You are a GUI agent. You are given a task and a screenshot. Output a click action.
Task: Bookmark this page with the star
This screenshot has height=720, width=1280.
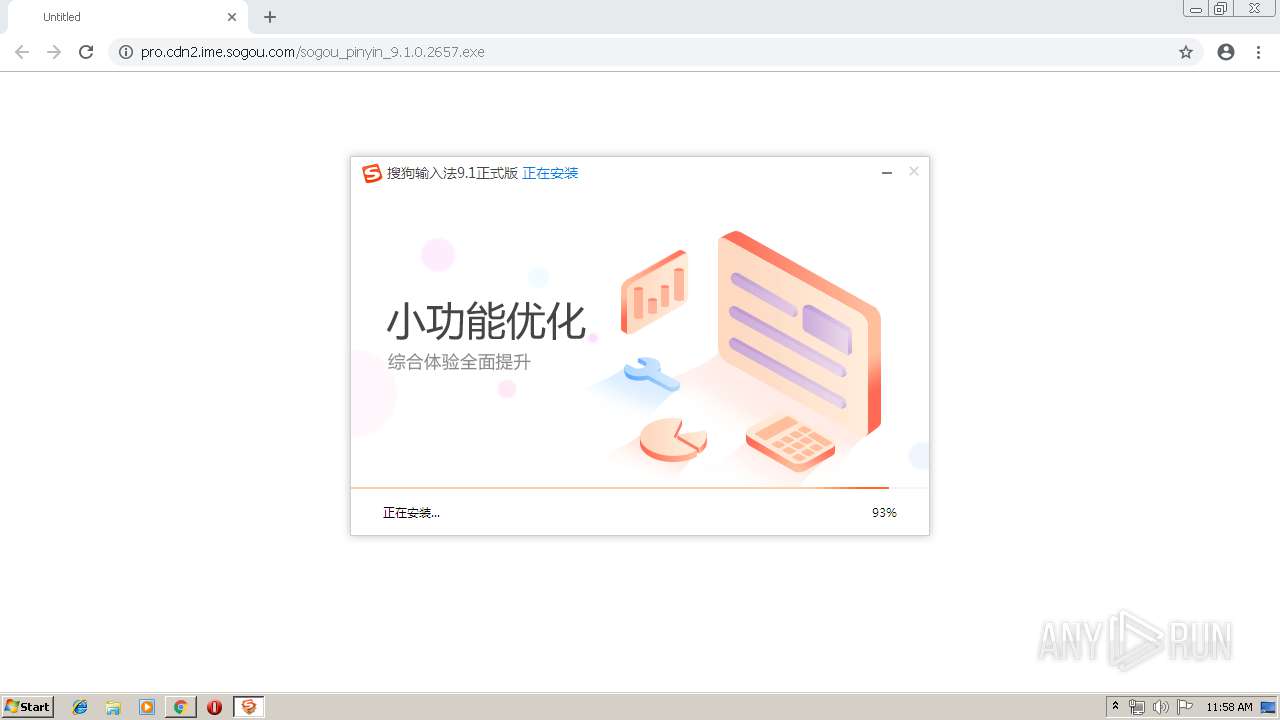(1186, 52)
